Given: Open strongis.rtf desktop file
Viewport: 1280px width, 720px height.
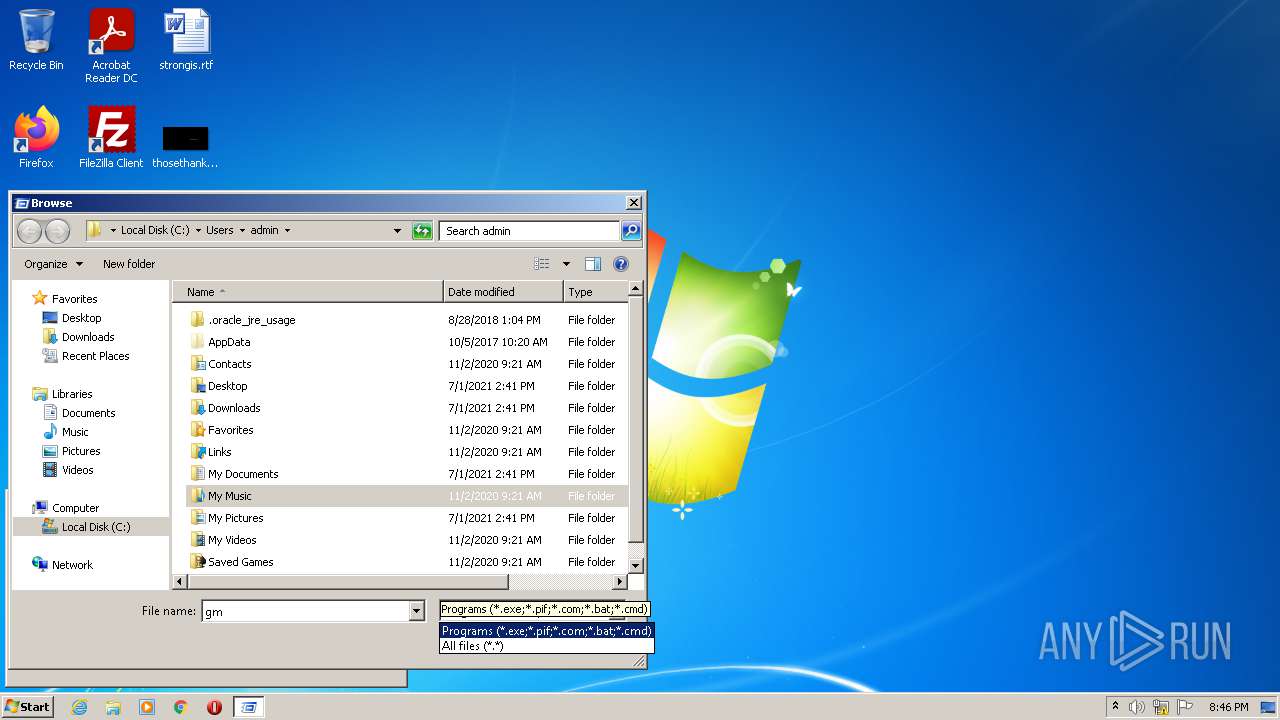Looking at the screenshot, I should coord(186,40).
